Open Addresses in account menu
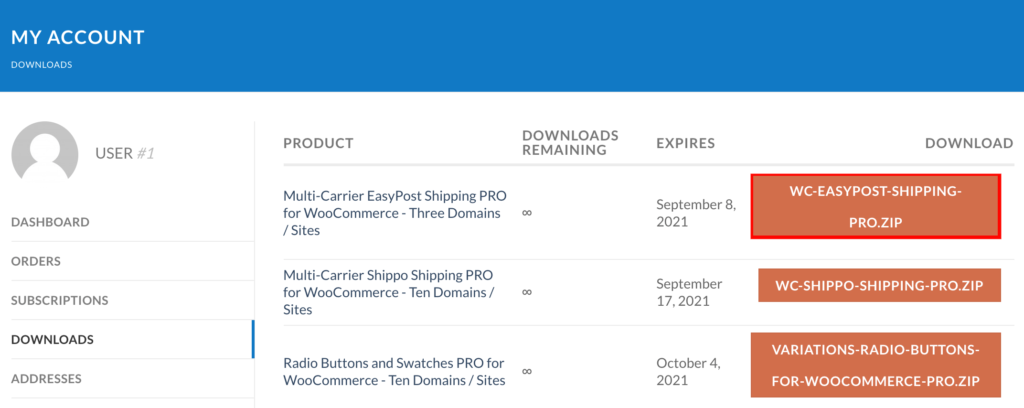Viewport: 1024px width, 408px height. coord(46,379)
